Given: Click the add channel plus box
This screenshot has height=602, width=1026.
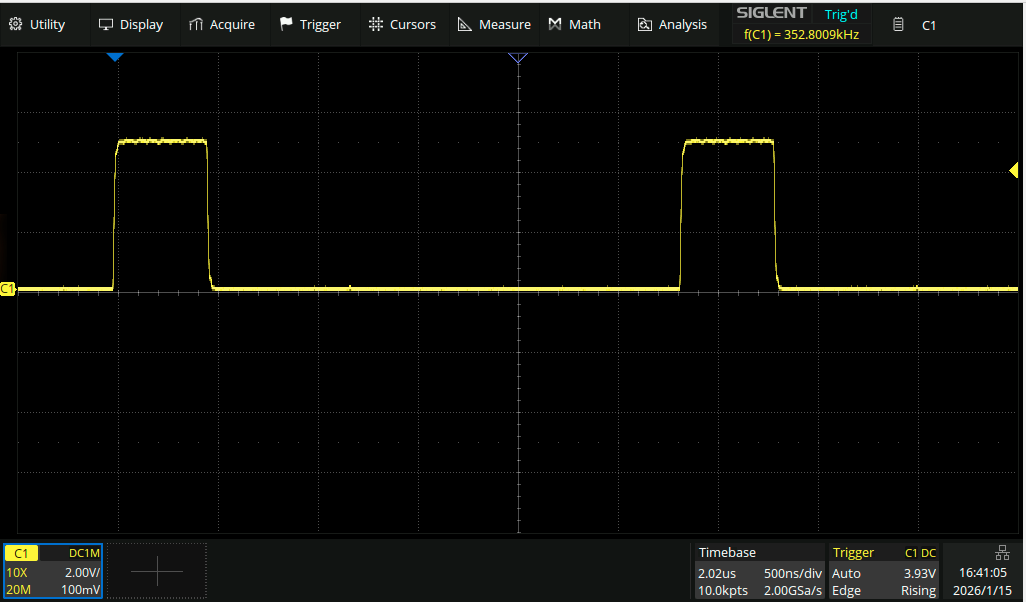Looking at the screenshot, I should click(x=157, y=571).
